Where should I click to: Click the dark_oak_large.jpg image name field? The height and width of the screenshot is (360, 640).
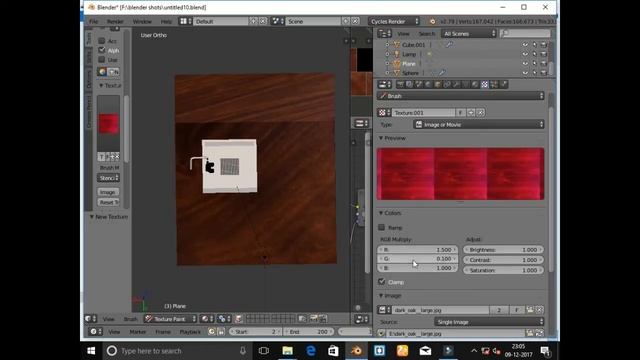pos(440,310)
